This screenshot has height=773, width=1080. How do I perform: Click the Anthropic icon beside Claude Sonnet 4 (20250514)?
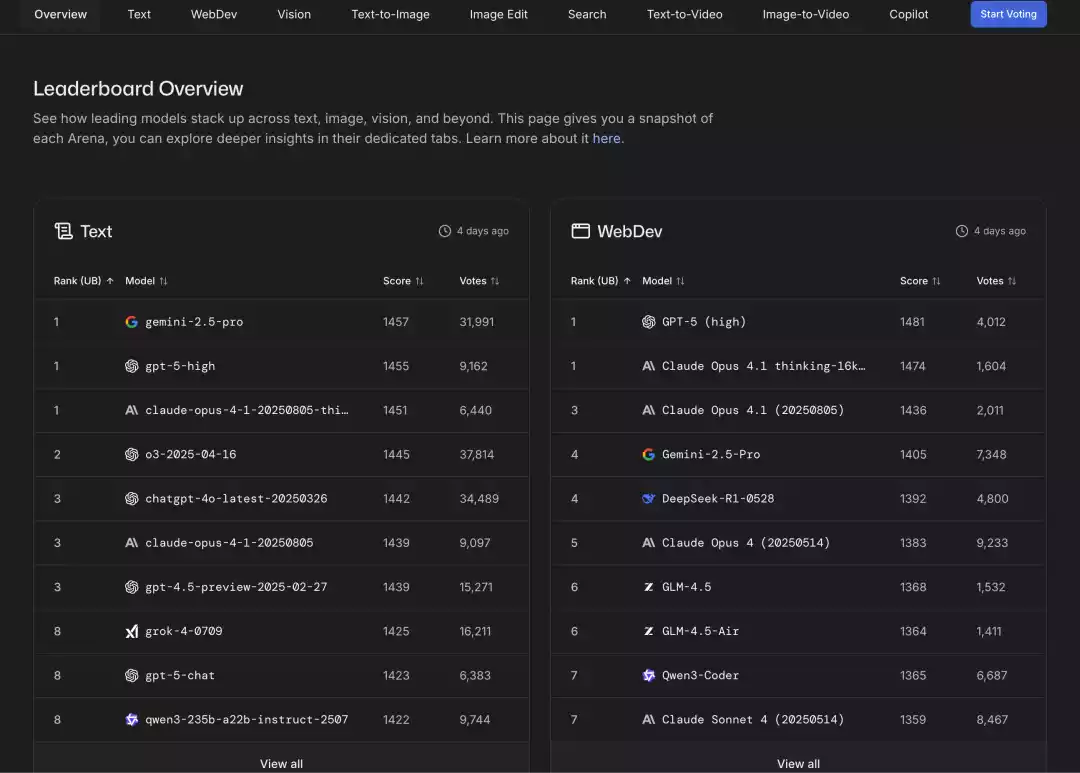pyautogui.click(x=648, y=719)
